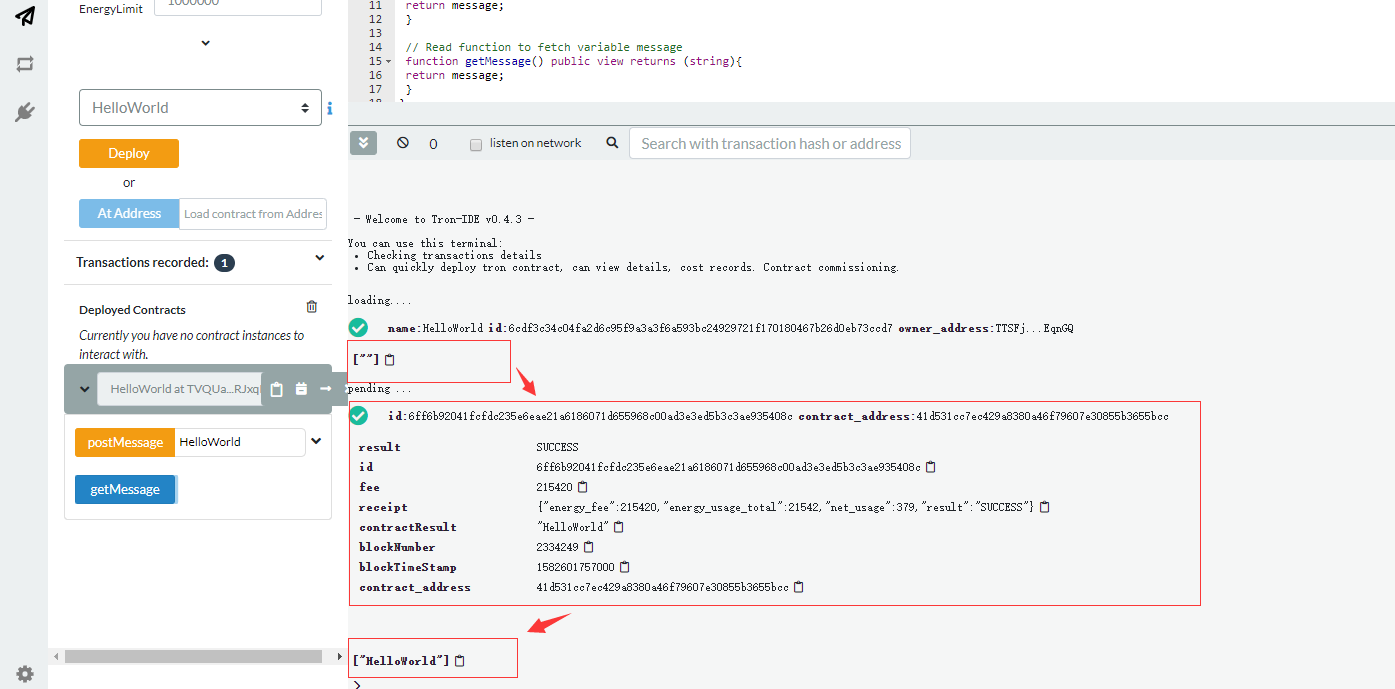
Task: Open settings gear in the sidebar
Action: pos(25,673)
